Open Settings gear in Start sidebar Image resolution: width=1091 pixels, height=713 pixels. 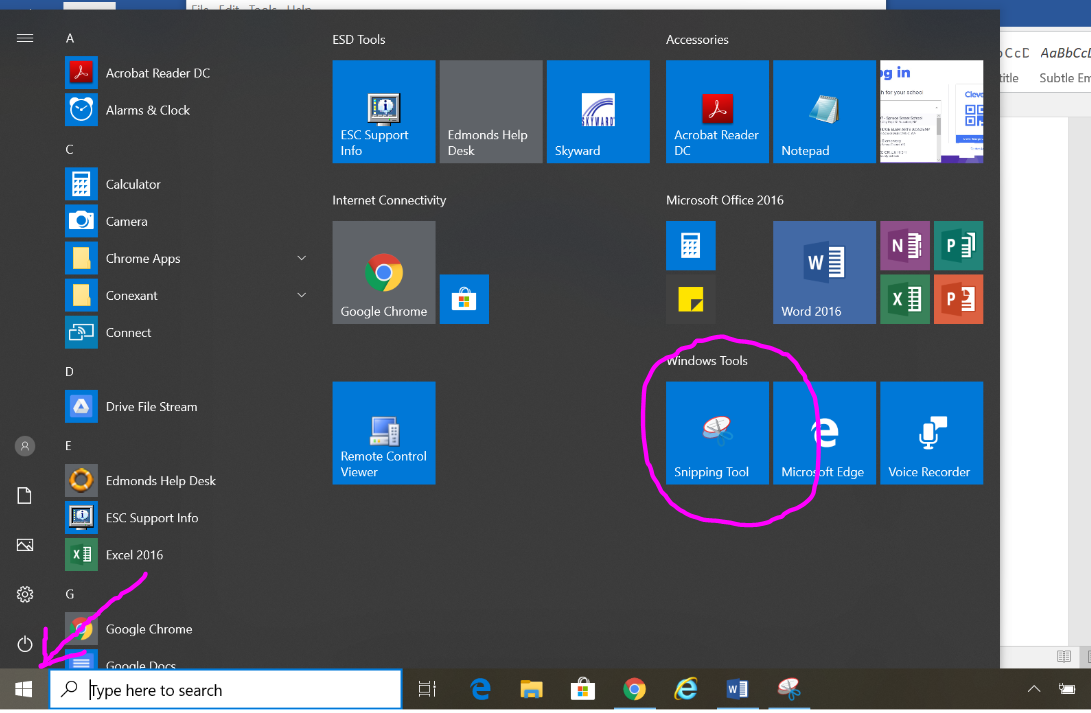click(x=25, y=594)
